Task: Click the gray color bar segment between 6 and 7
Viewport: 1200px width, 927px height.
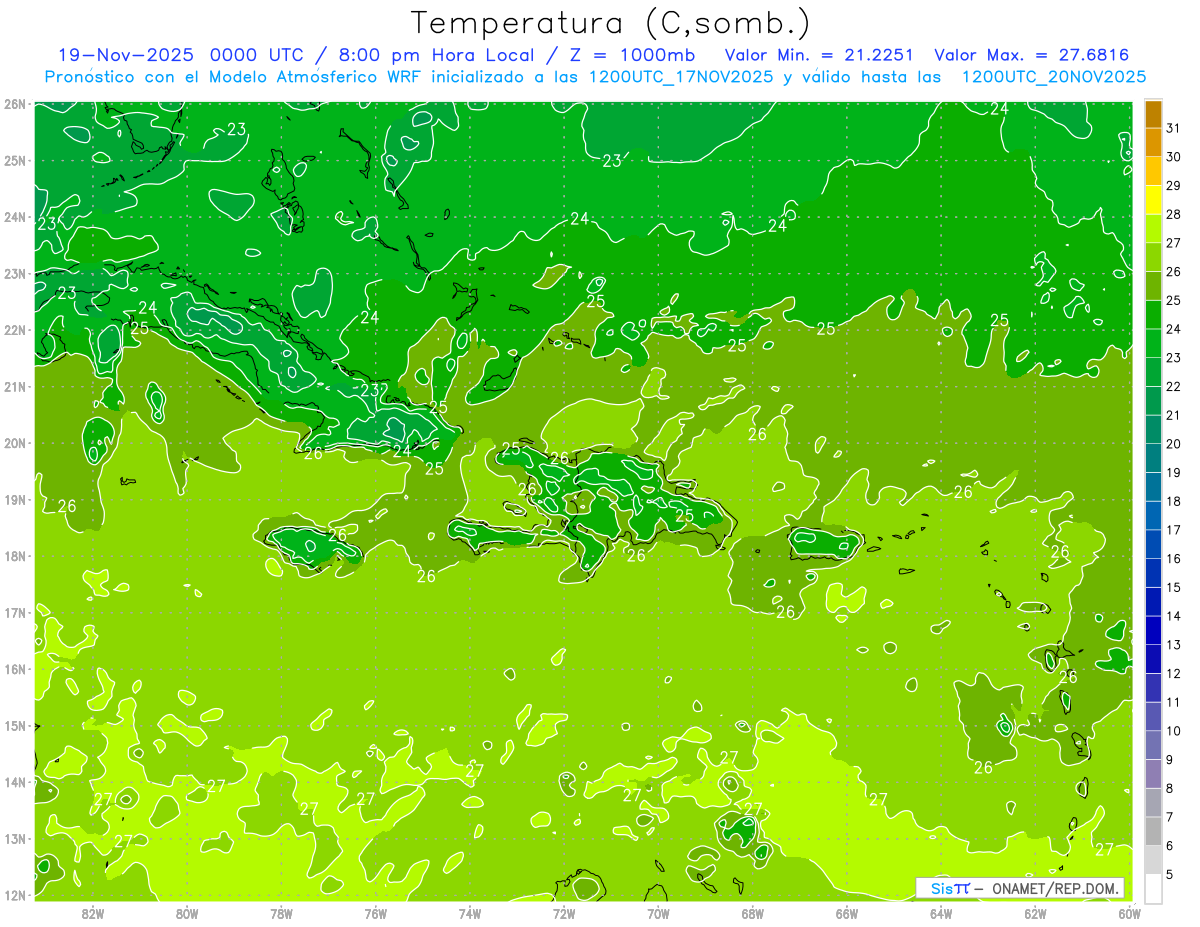Action: click(x=1153, y=831)
